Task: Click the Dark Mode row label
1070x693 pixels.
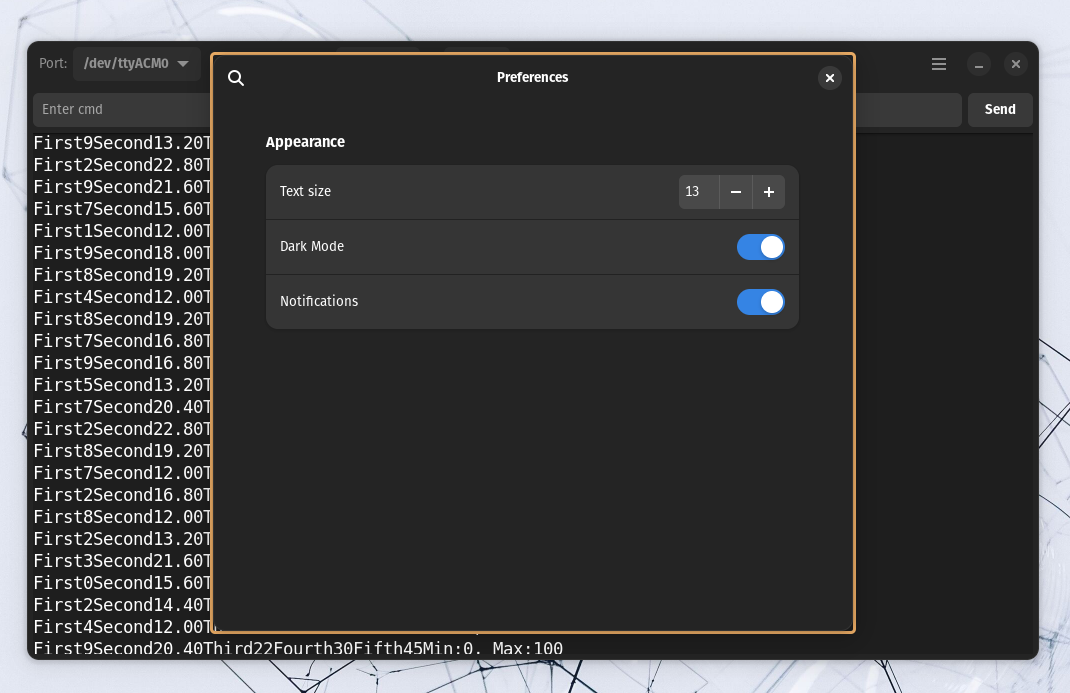Action: (312, 247)
